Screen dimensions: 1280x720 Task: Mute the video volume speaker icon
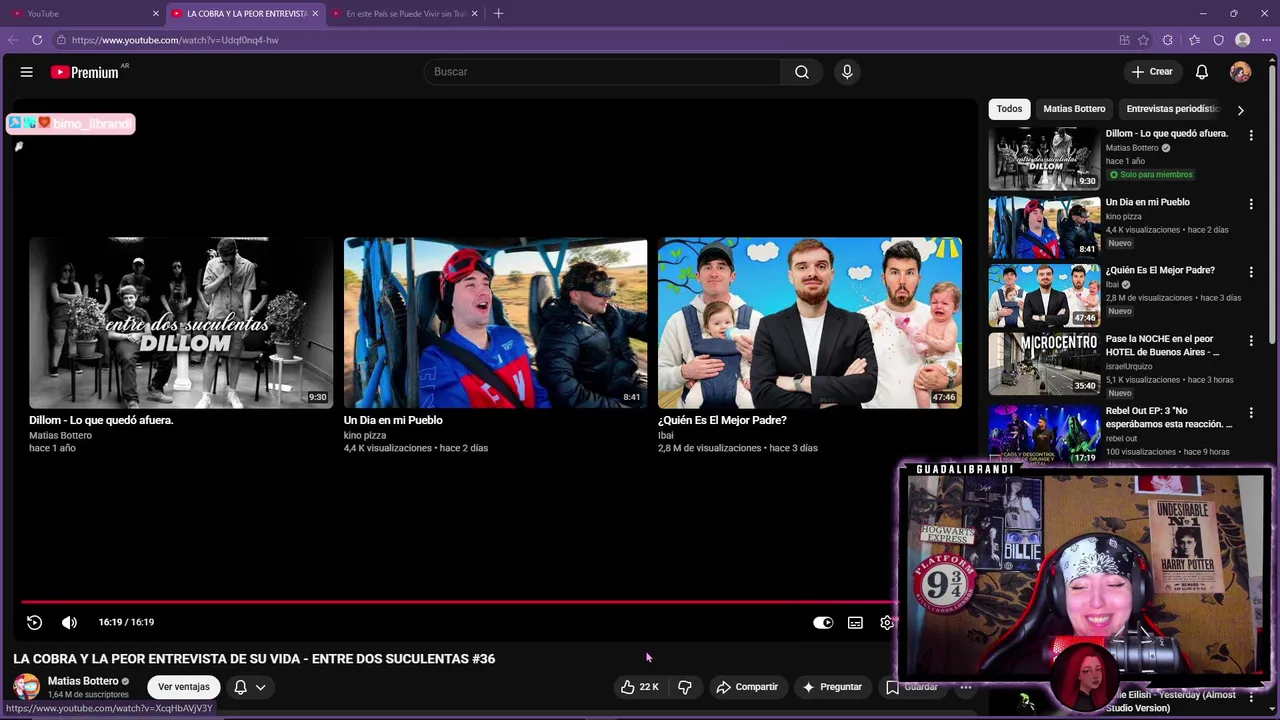coord(69,622)
